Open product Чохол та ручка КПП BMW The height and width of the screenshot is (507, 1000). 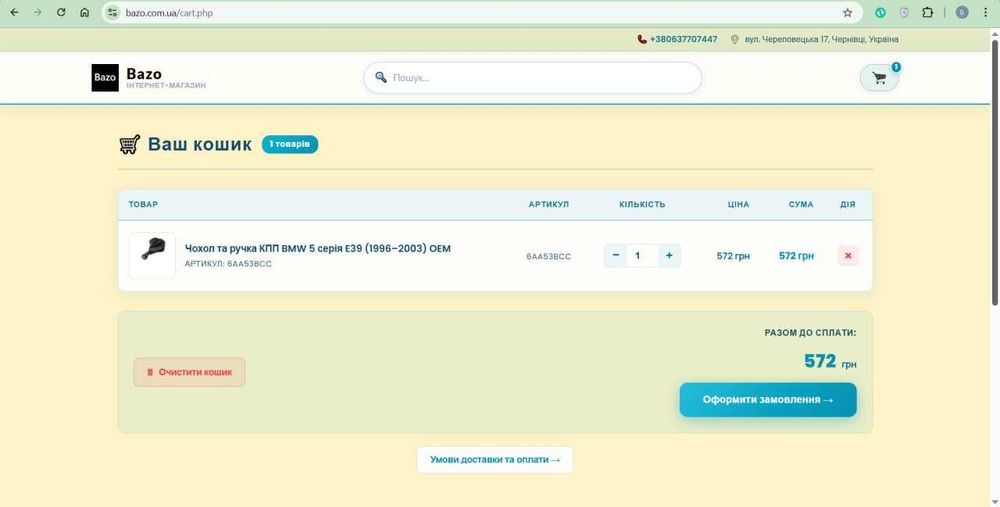pos(318,248)
